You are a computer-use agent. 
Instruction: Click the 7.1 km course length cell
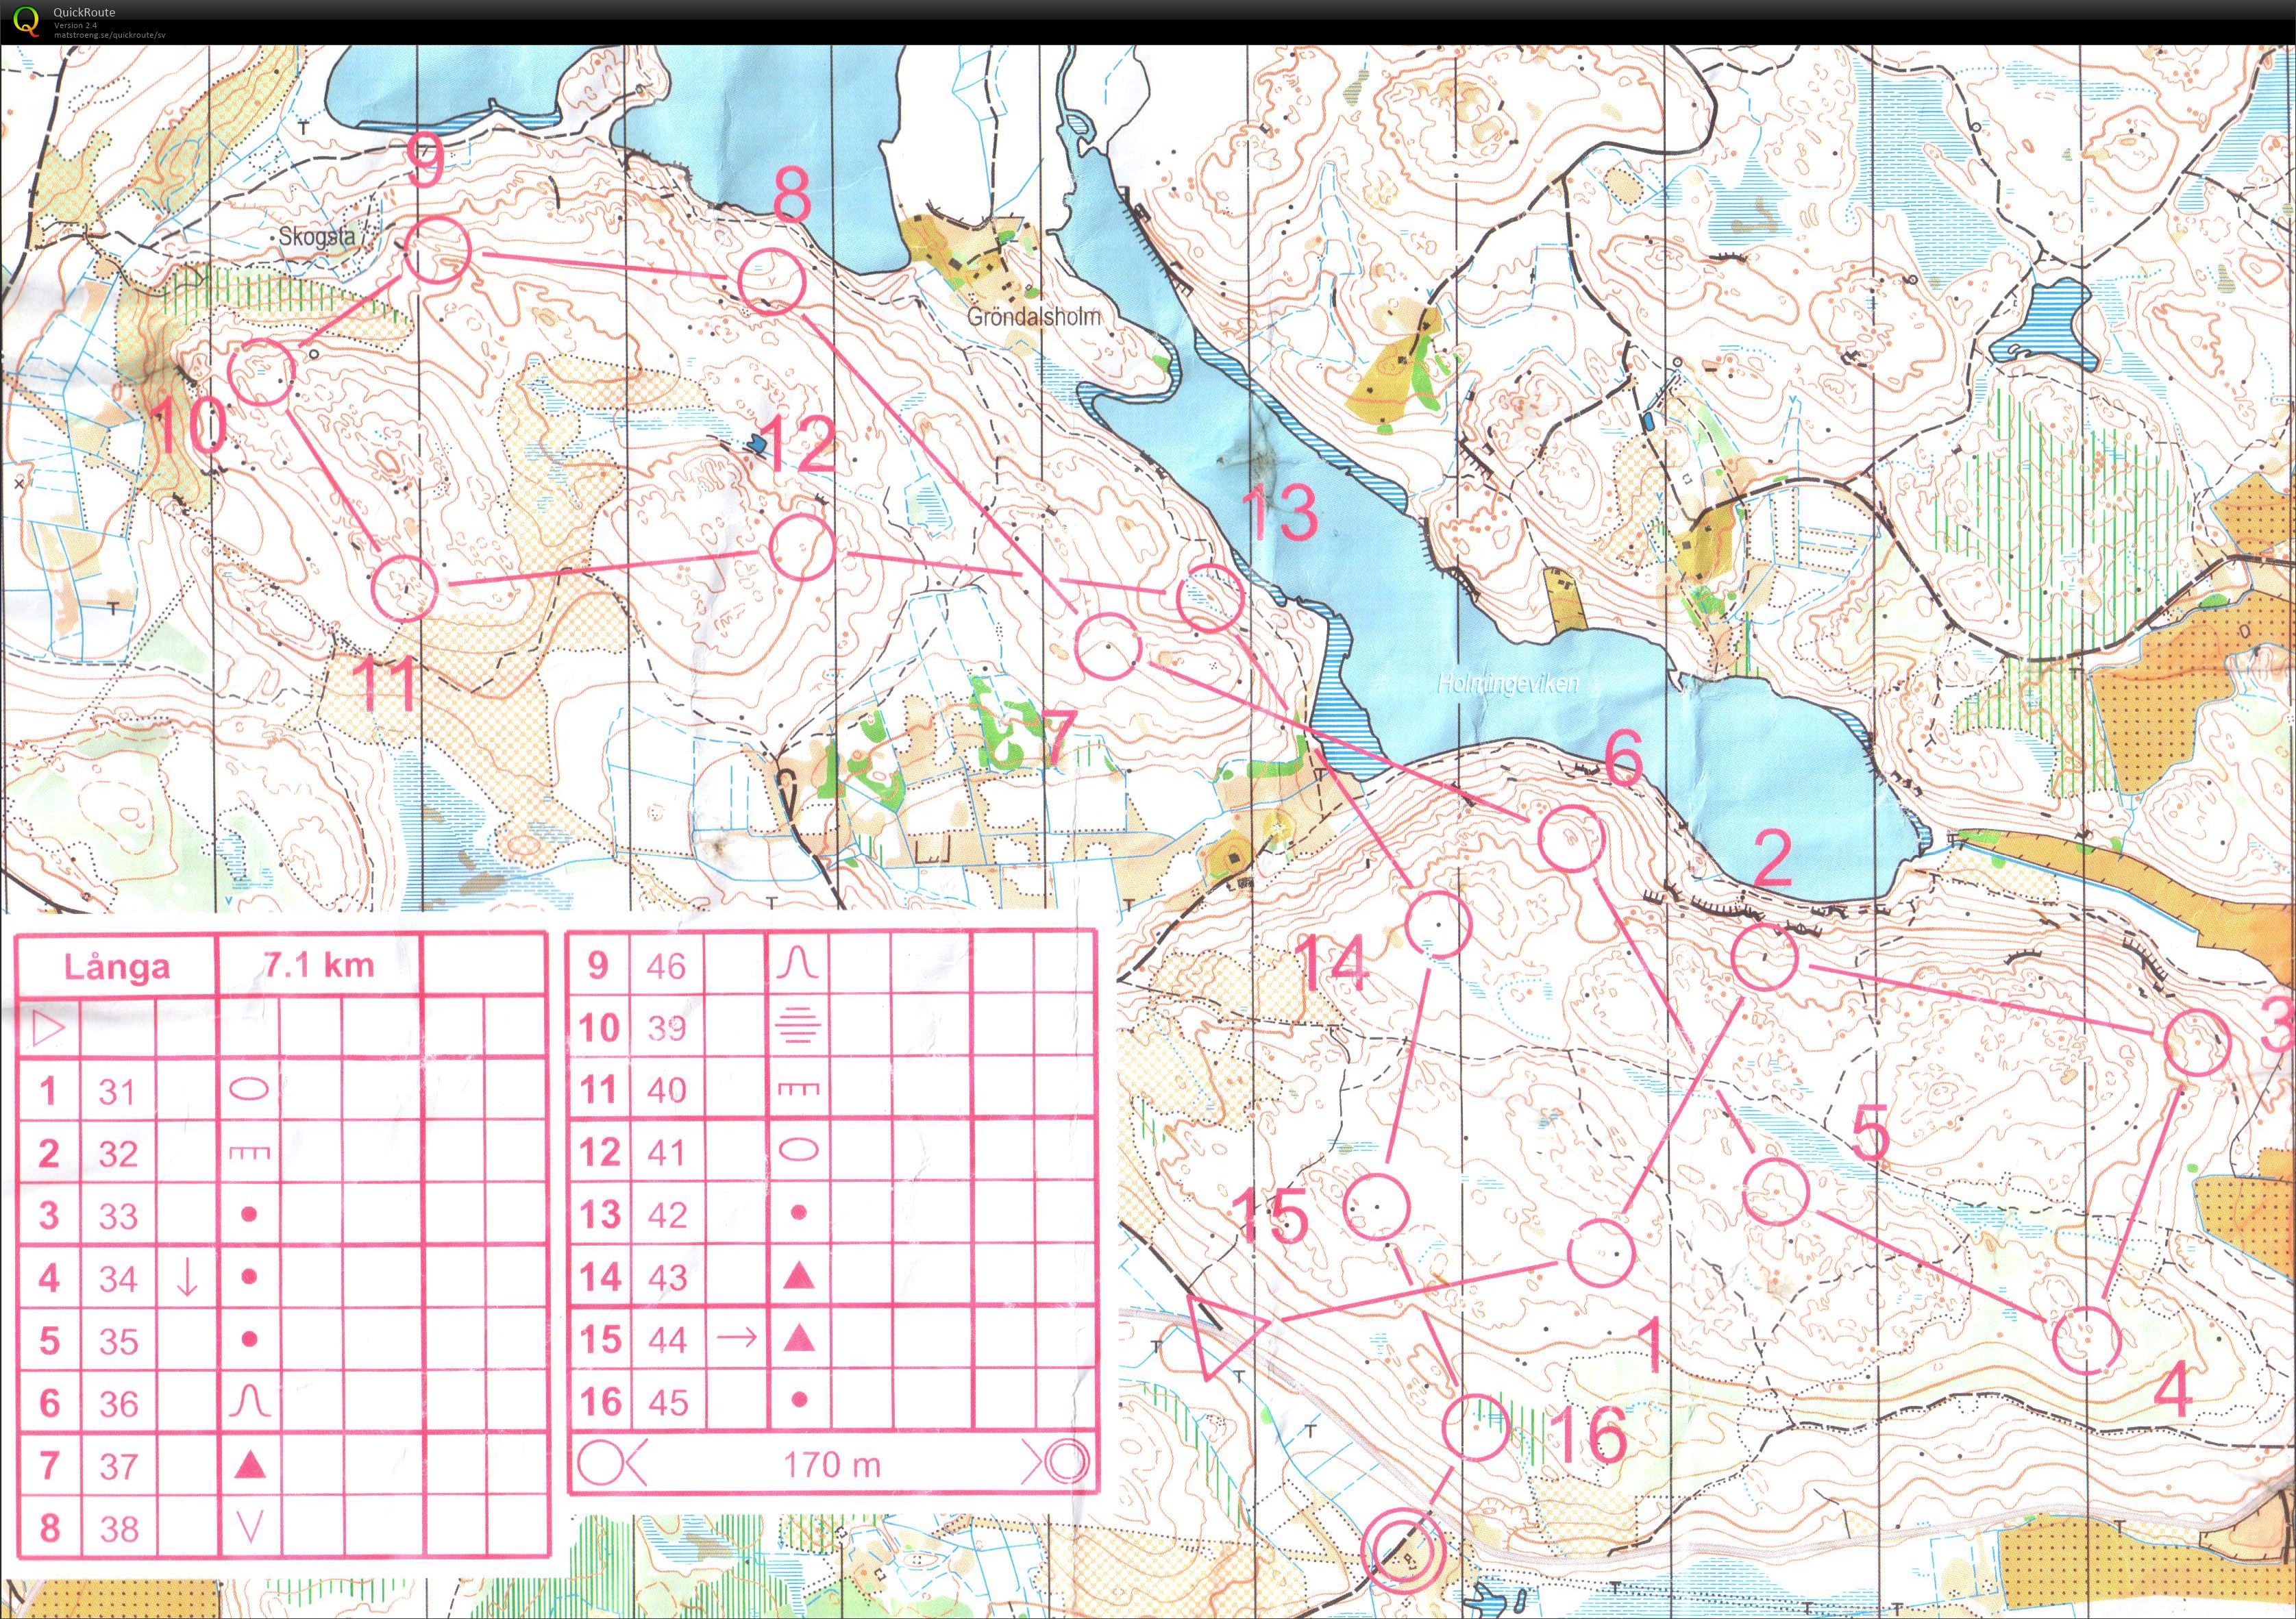click(x=319, y=964)
